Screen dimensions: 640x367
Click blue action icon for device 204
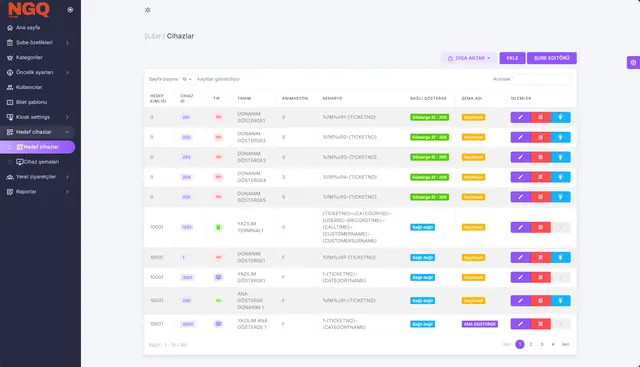tap(560, 177)
